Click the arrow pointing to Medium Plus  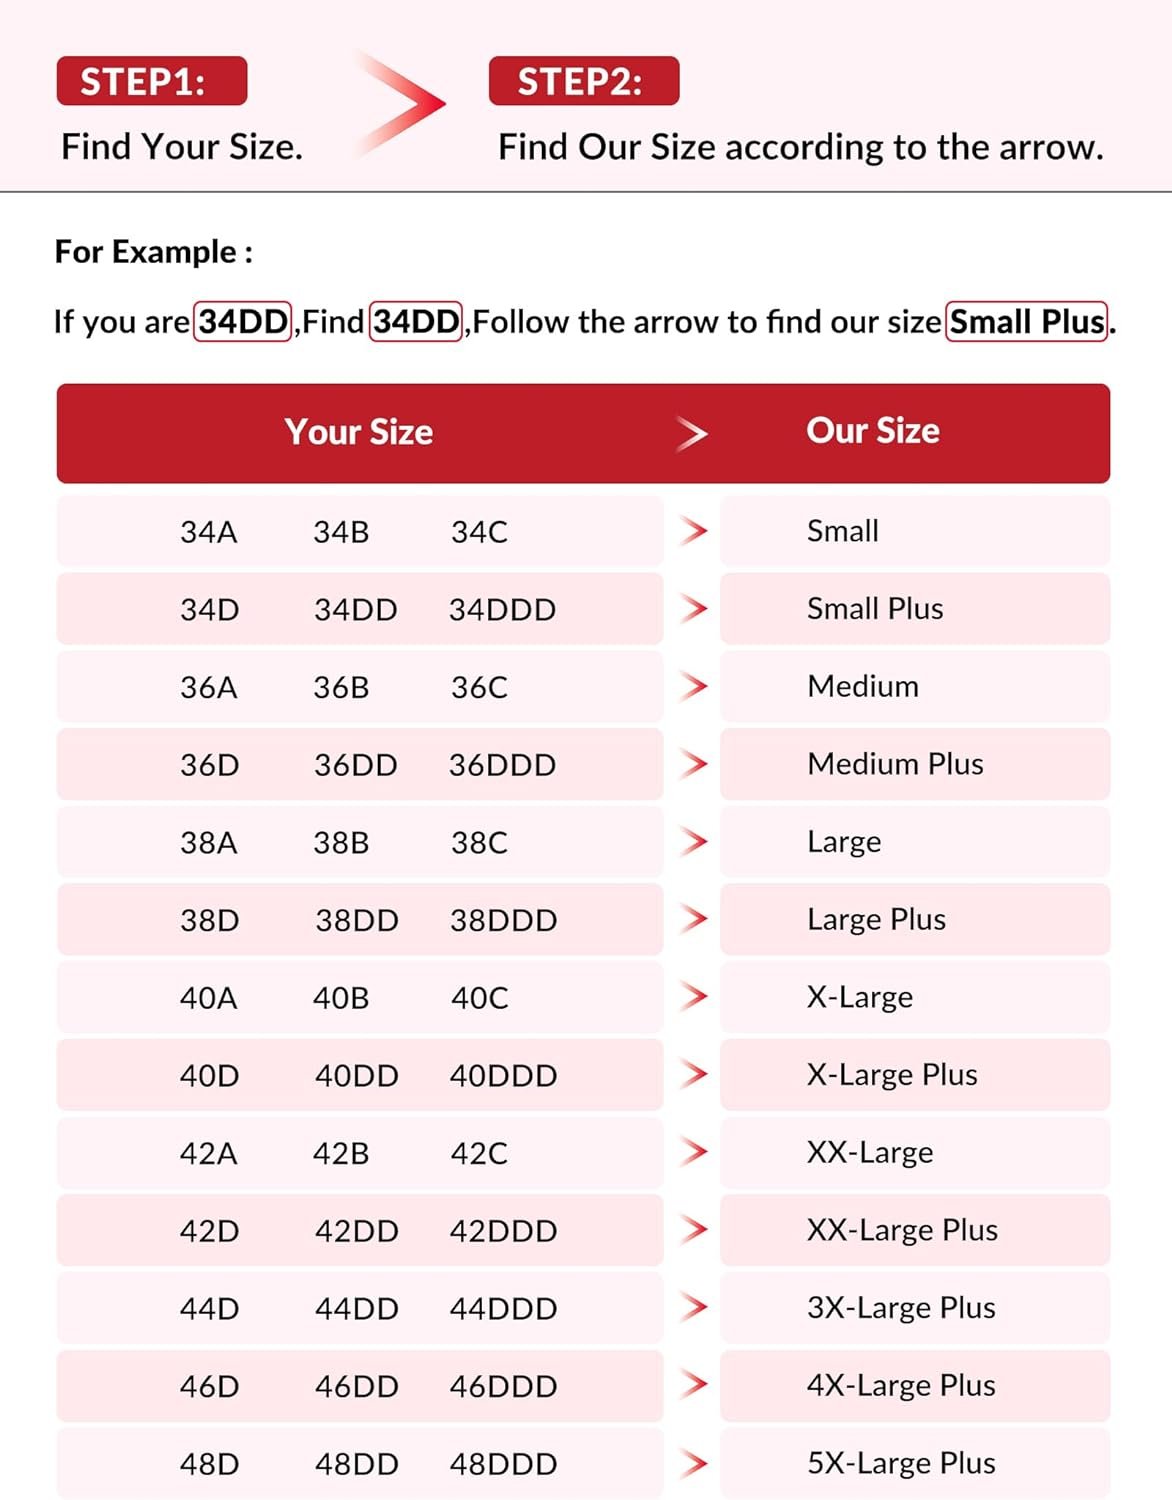coord(693,765)
